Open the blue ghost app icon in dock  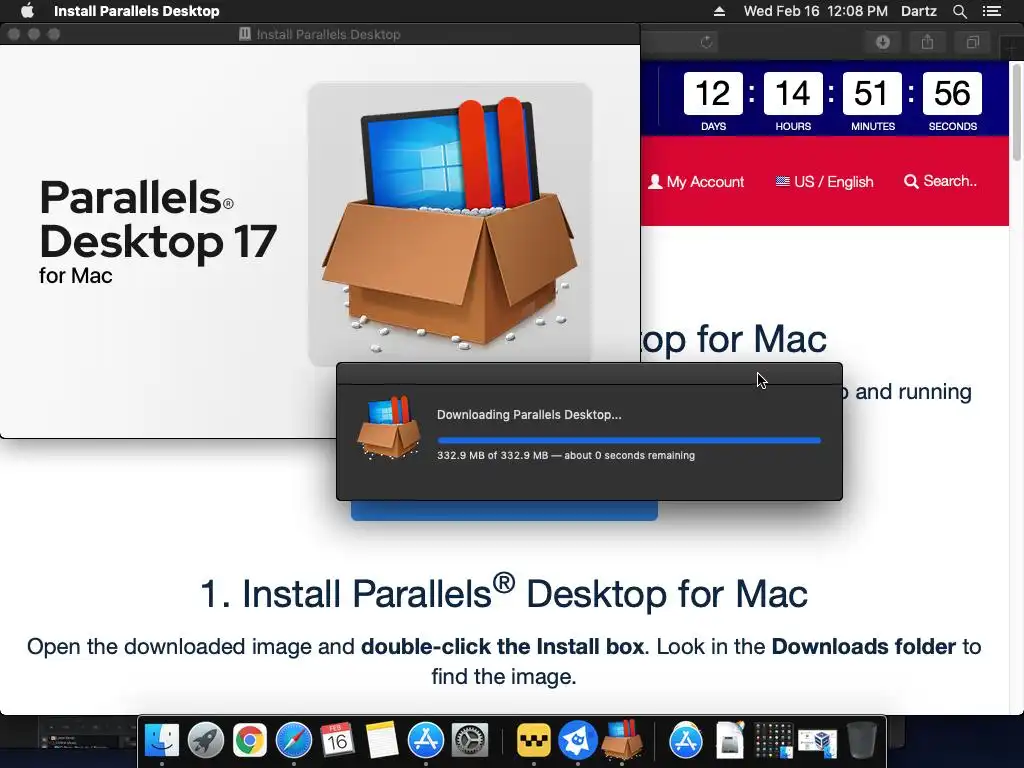tap(577, 741)
